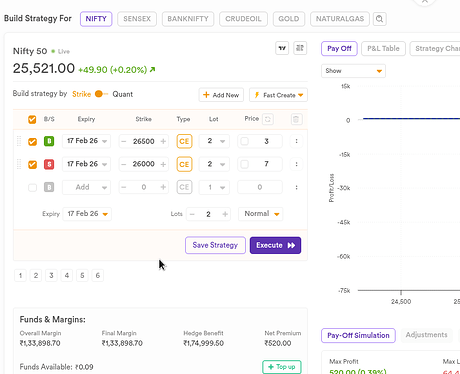Tick the price checkbox next to 3
Viewport: 460px width, 374px height.
[244, 141]
